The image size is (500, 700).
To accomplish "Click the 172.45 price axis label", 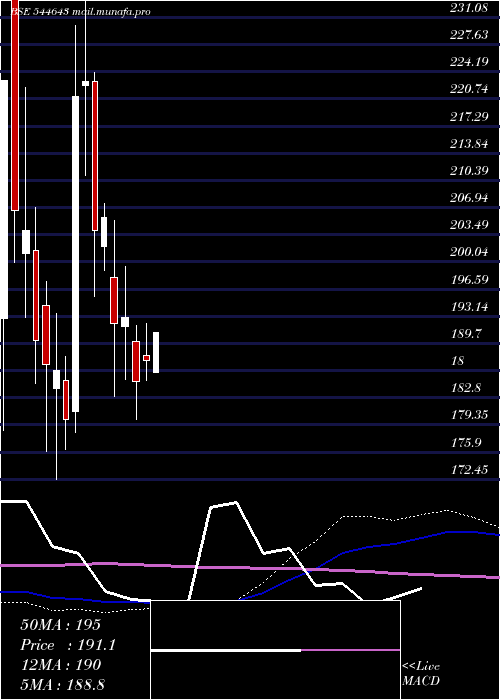I will (x=469, y=470).
